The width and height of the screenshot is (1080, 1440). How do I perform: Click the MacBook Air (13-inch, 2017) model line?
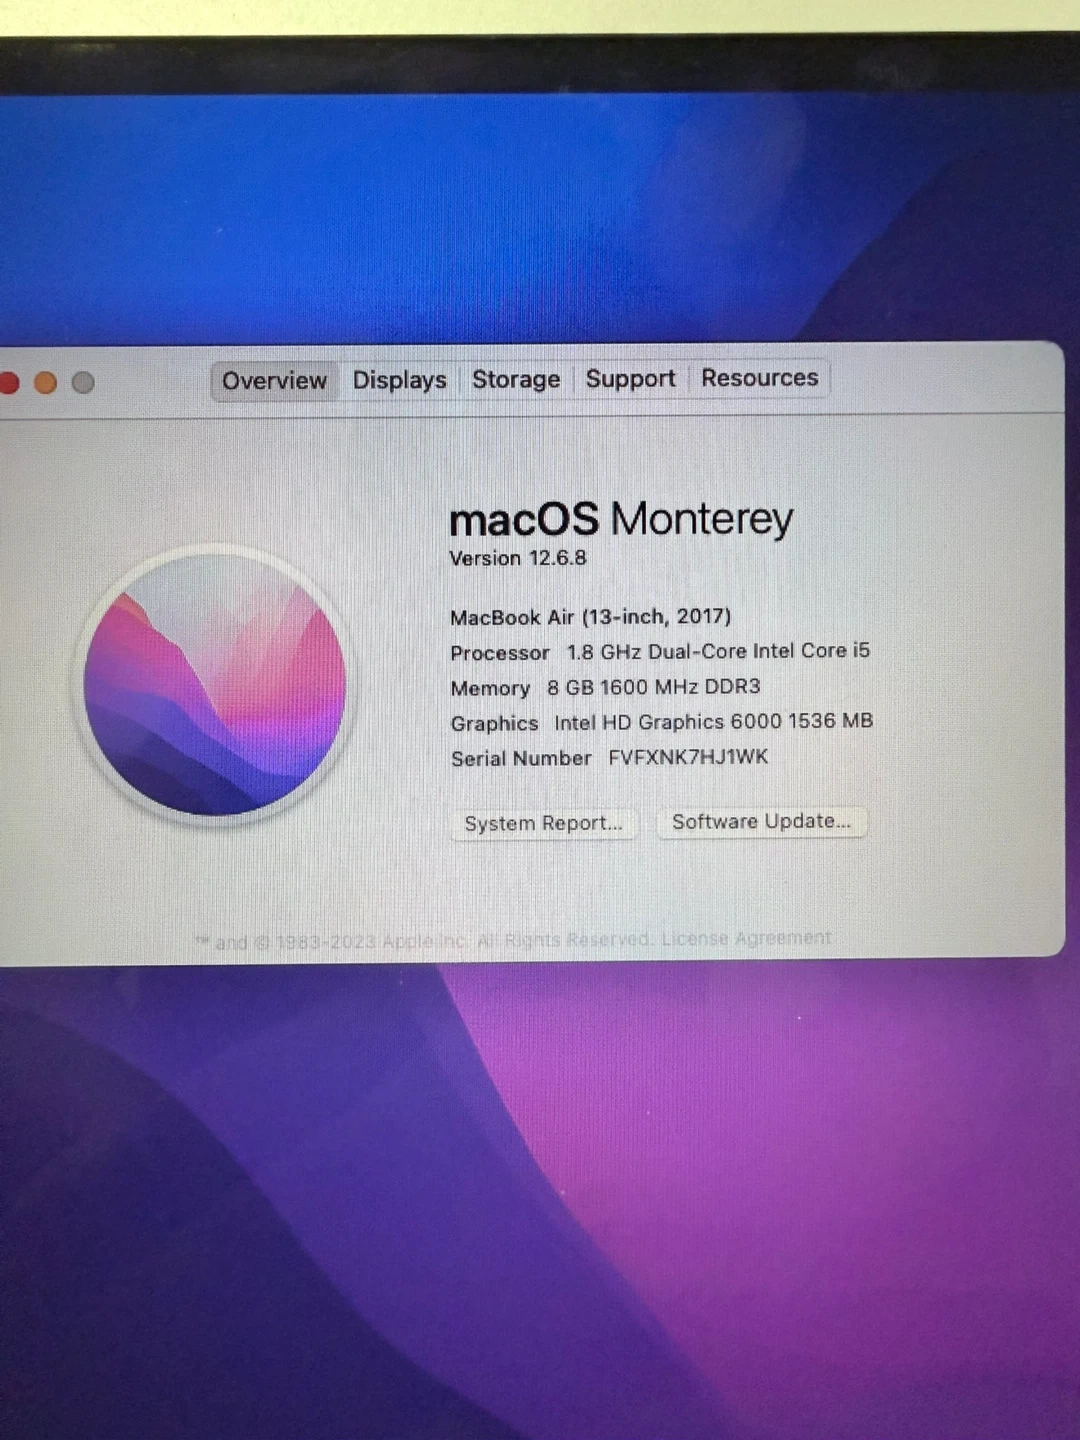pyautogui.click(x=590, y=617)
